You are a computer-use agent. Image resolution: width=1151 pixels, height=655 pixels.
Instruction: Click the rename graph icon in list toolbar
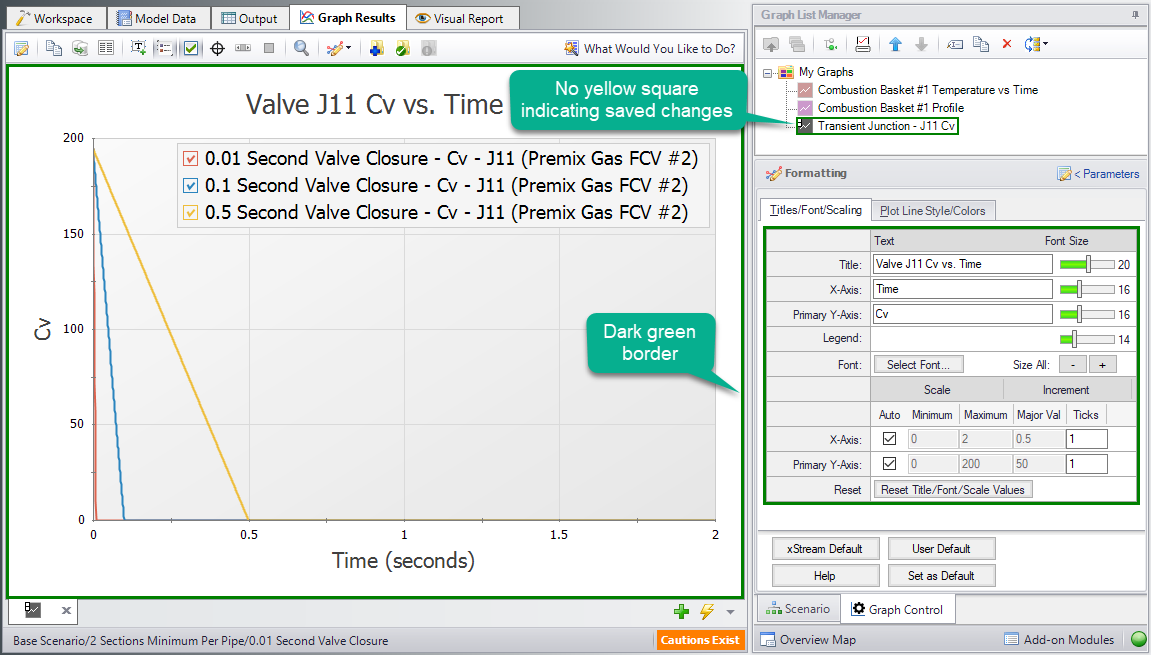956,44
